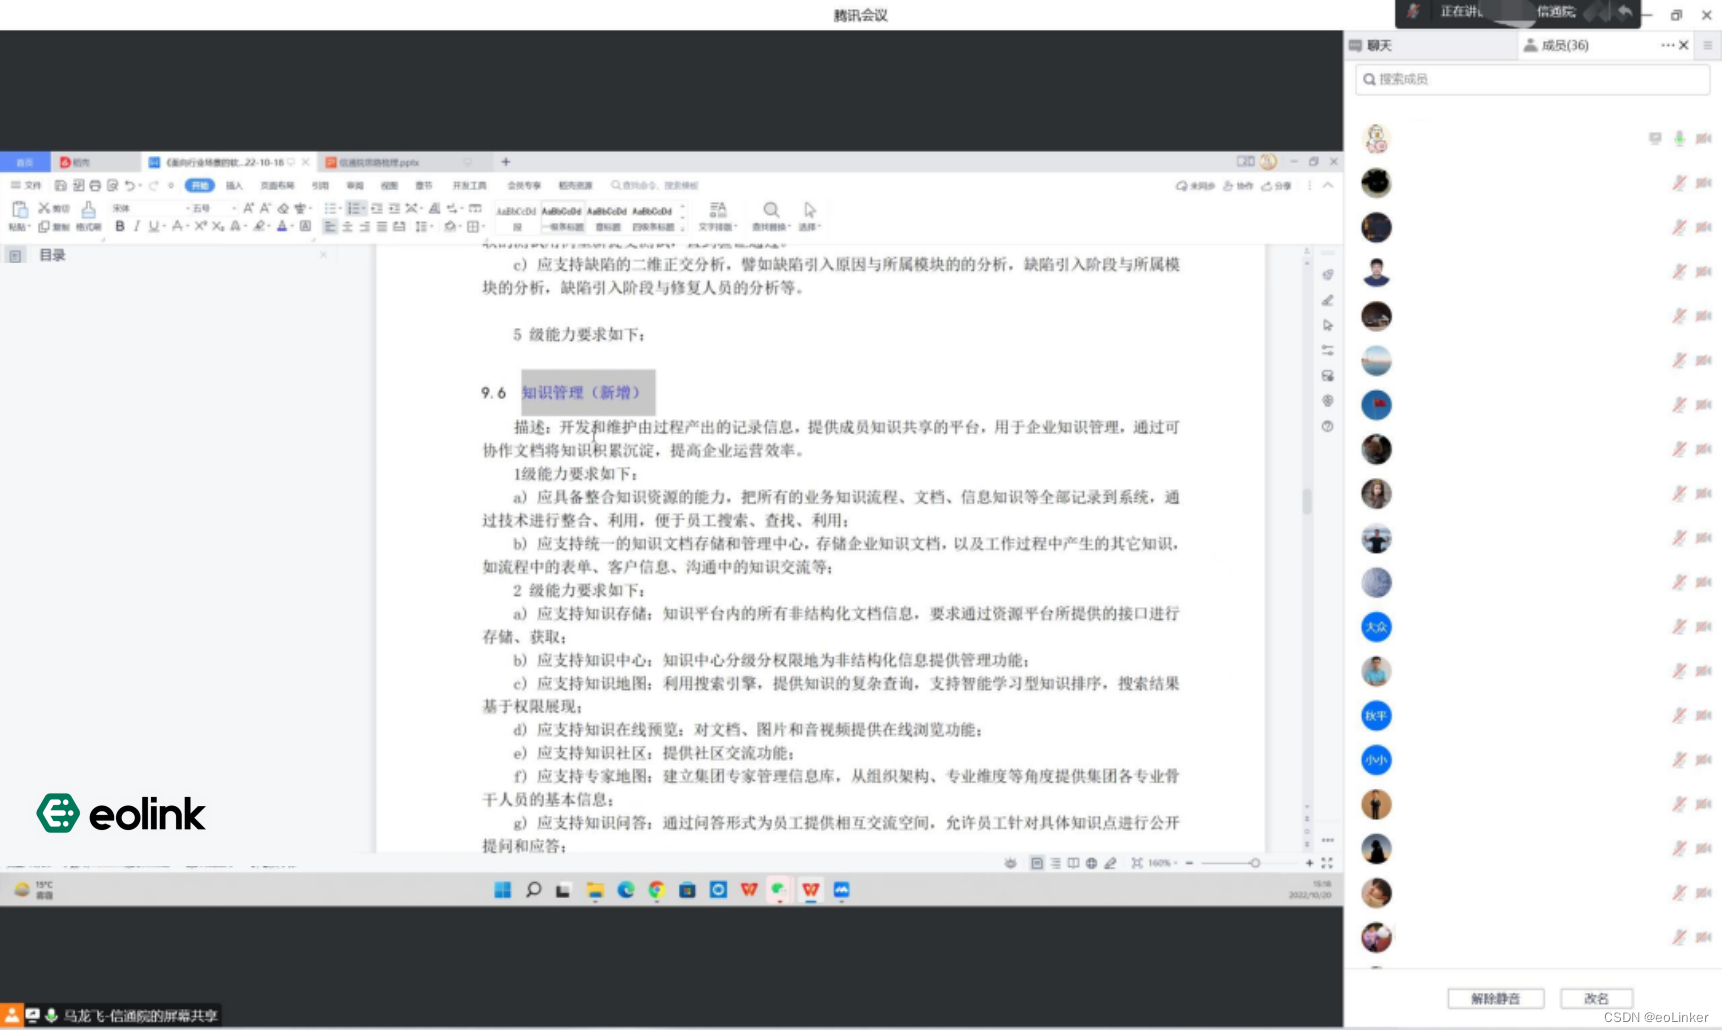Center align text
1724x1032 pixels.
click(x=347, y=227)
